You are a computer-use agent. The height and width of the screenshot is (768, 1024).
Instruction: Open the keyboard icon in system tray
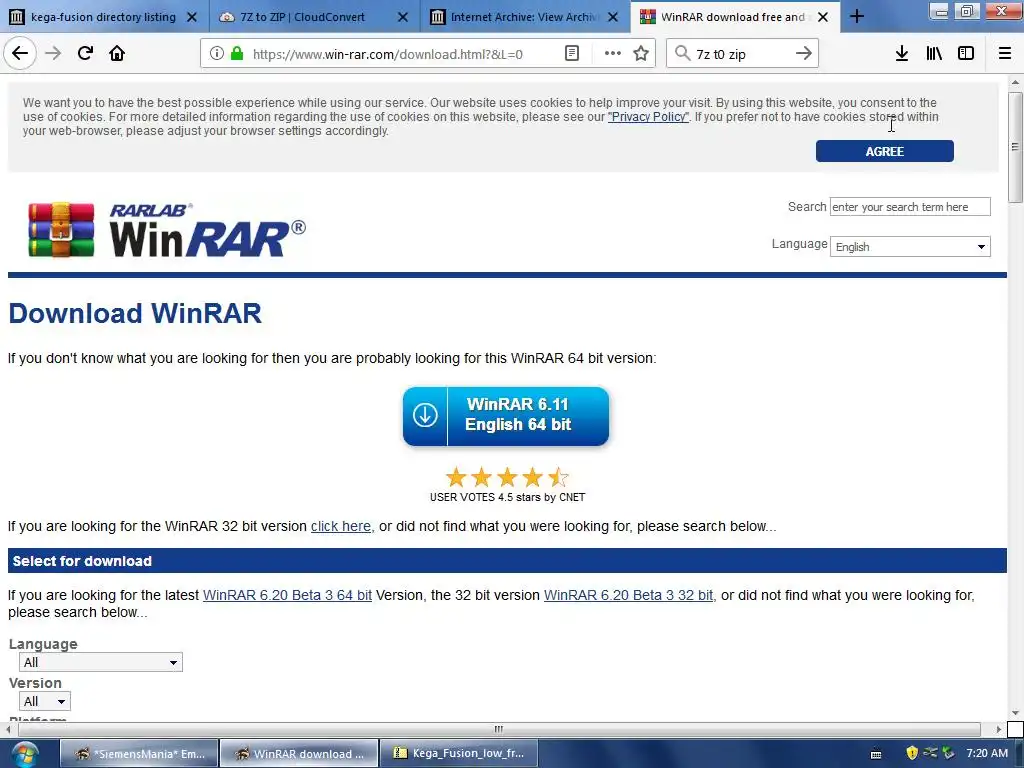coord(876,754)
